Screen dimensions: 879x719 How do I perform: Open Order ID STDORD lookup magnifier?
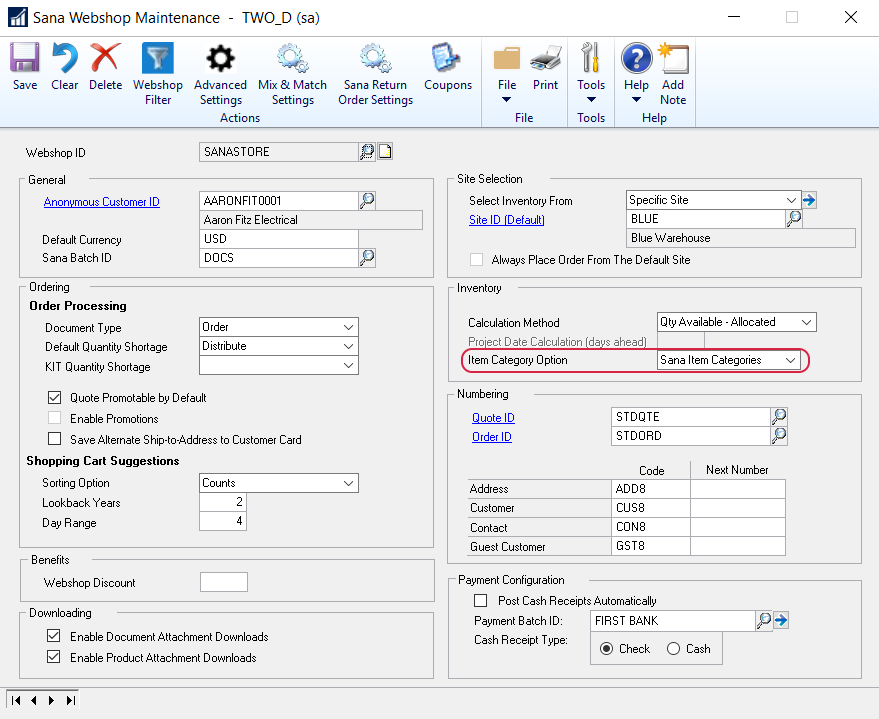tap(779, 435)
